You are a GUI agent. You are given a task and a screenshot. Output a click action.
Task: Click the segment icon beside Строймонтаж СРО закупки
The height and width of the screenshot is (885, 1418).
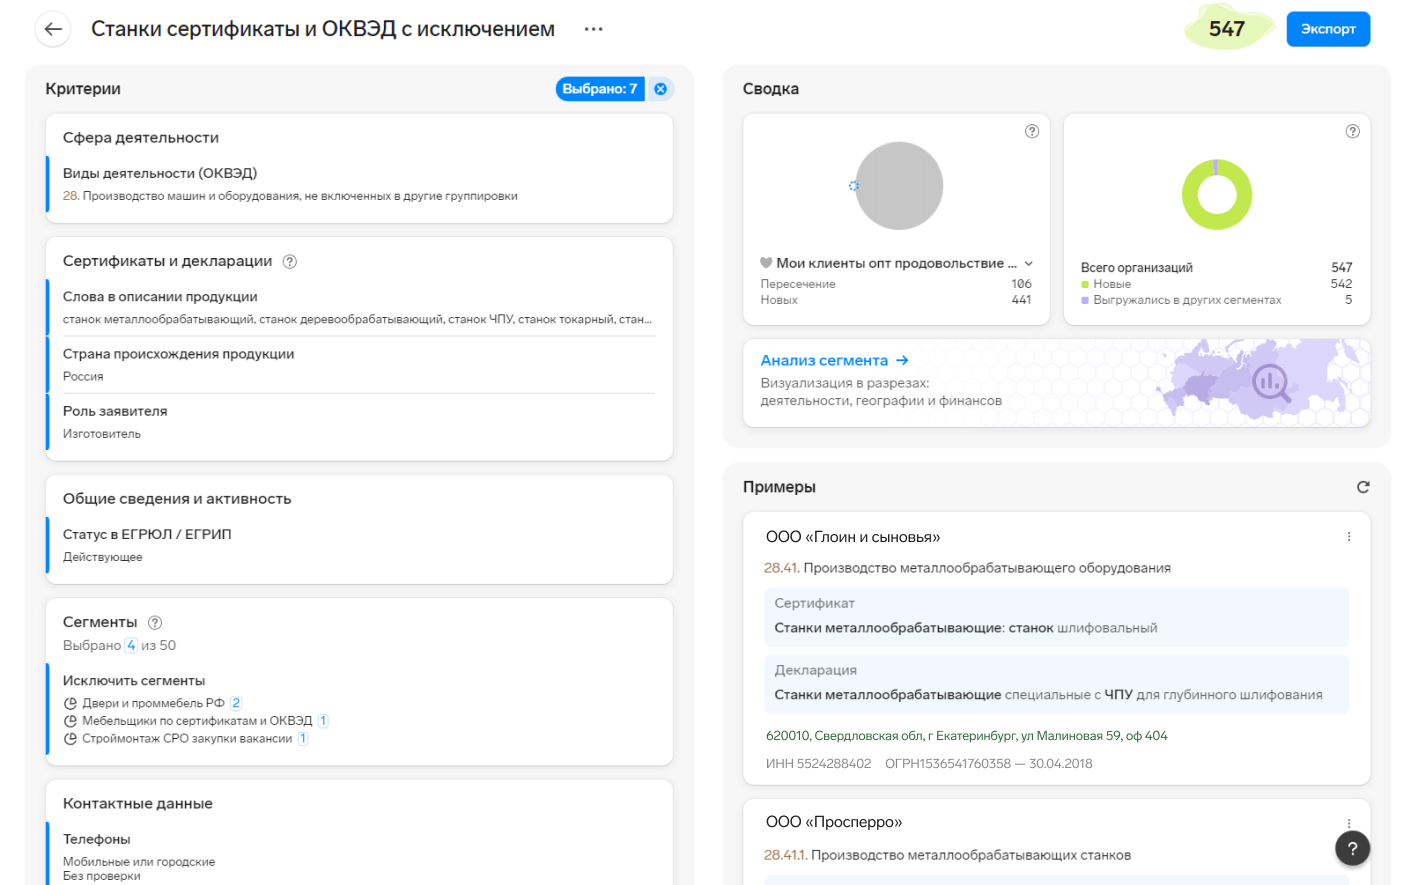(70, 739)
